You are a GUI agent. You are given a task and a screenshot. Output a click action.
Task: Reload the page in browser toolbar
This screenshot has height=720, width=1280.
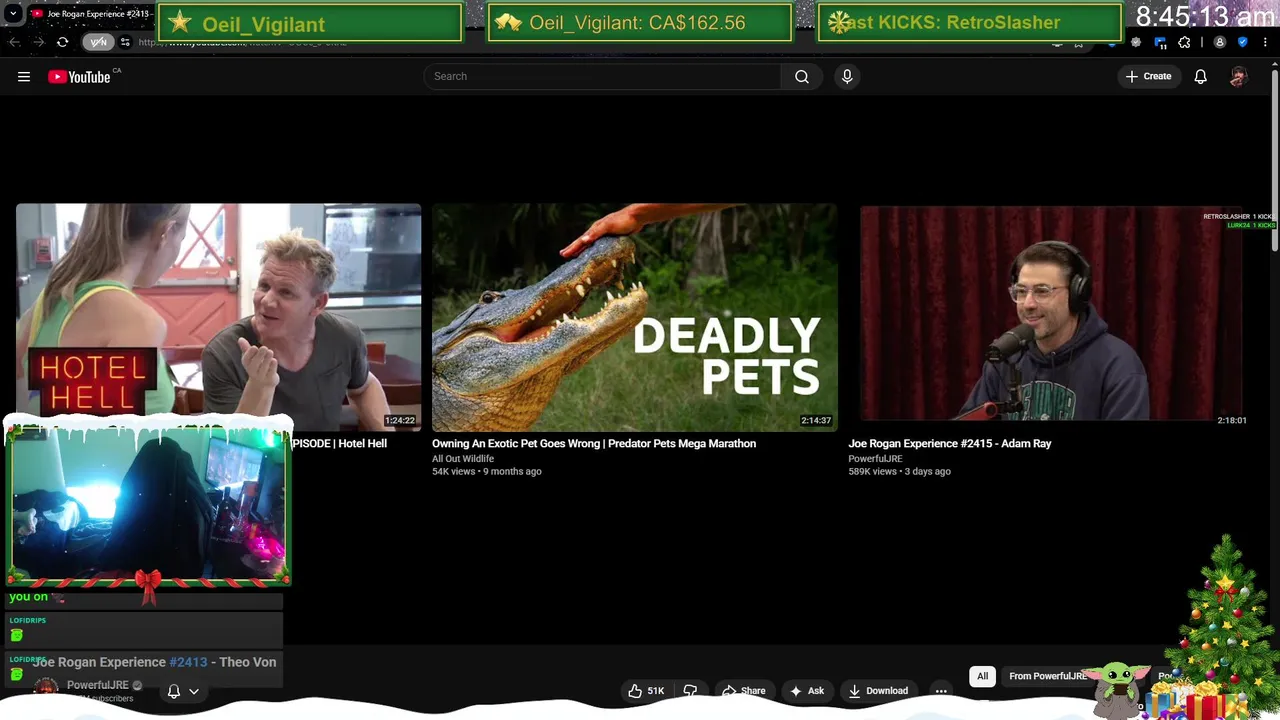point(62,42)
